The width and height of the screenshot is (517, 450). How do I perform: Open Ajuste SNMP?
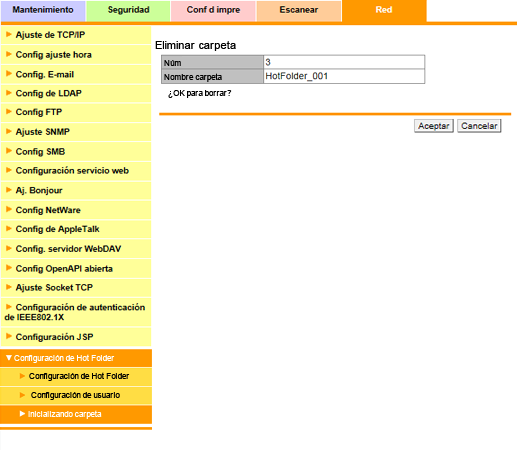click(76, 132)
